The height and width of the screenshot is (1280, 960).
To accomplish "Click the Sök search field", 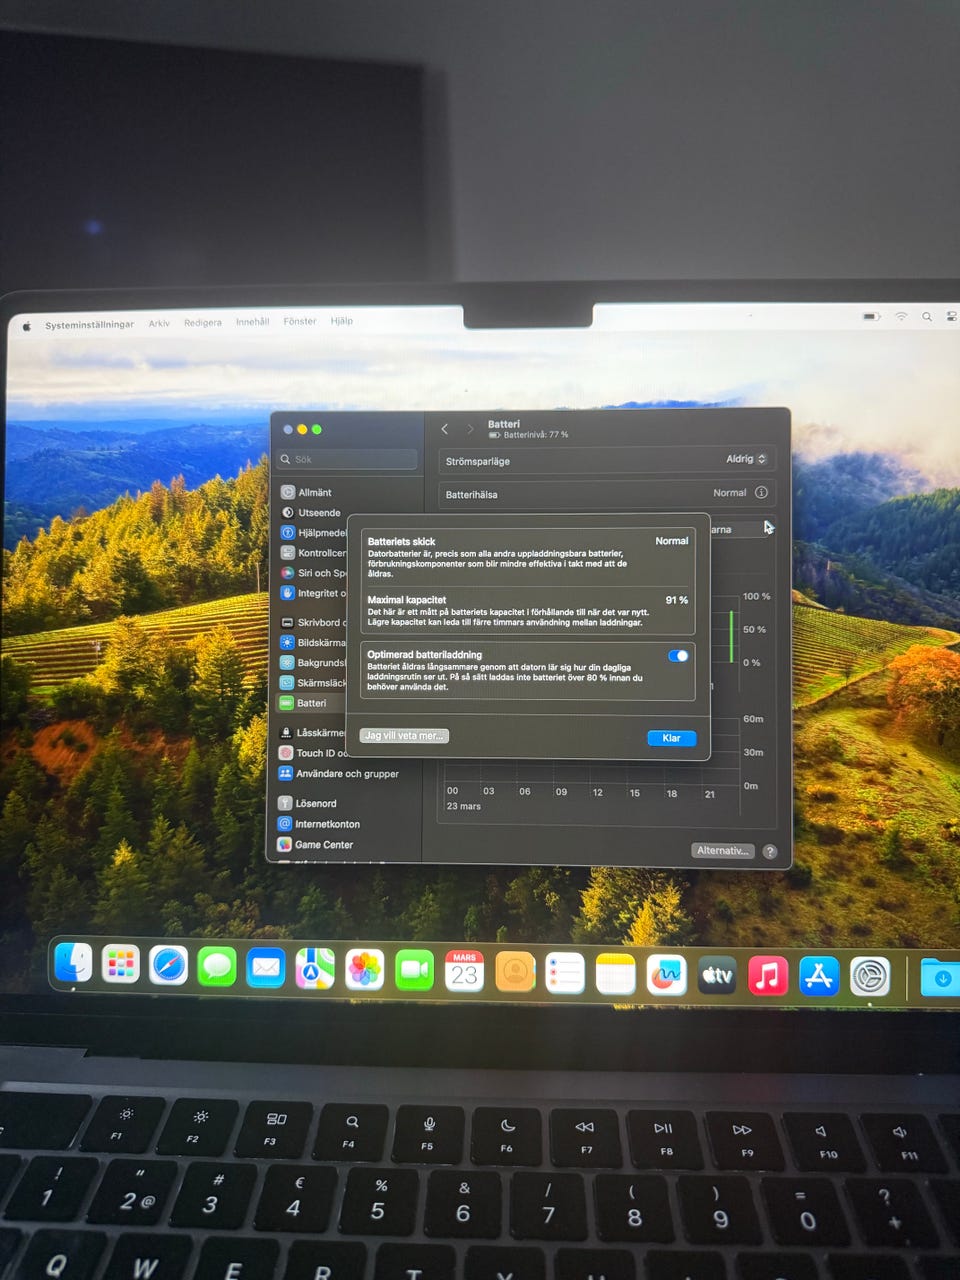I will tap(347, 459).
